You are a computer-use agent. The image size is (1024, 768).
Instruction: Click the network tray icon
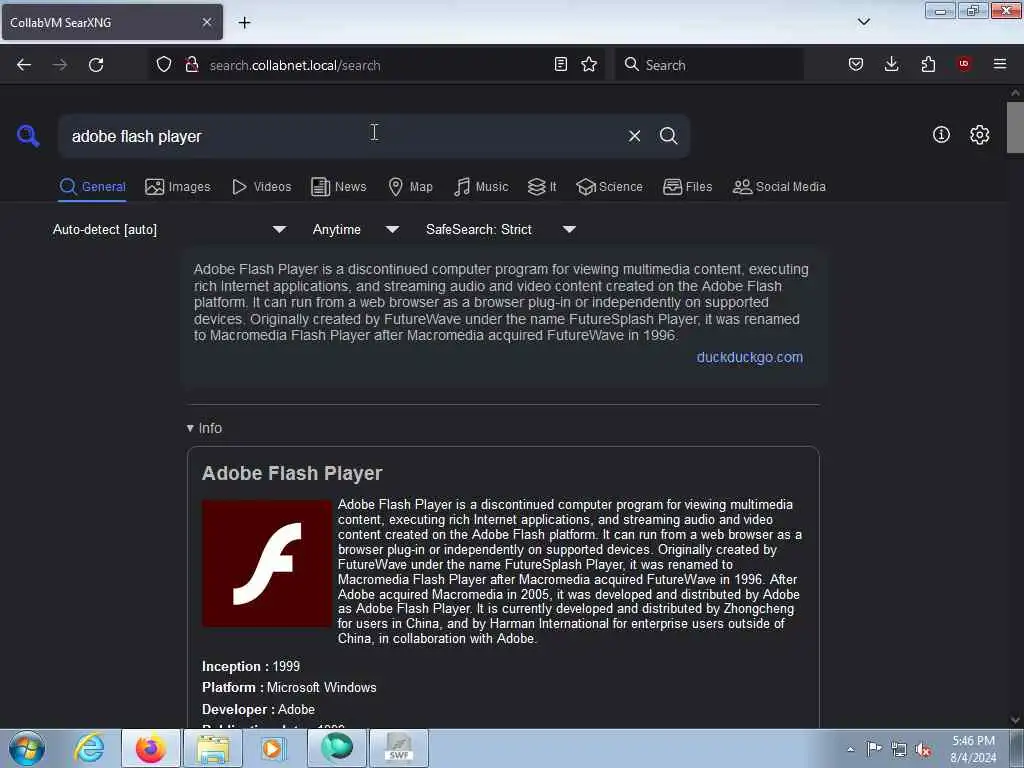click(x=899, y=750)
